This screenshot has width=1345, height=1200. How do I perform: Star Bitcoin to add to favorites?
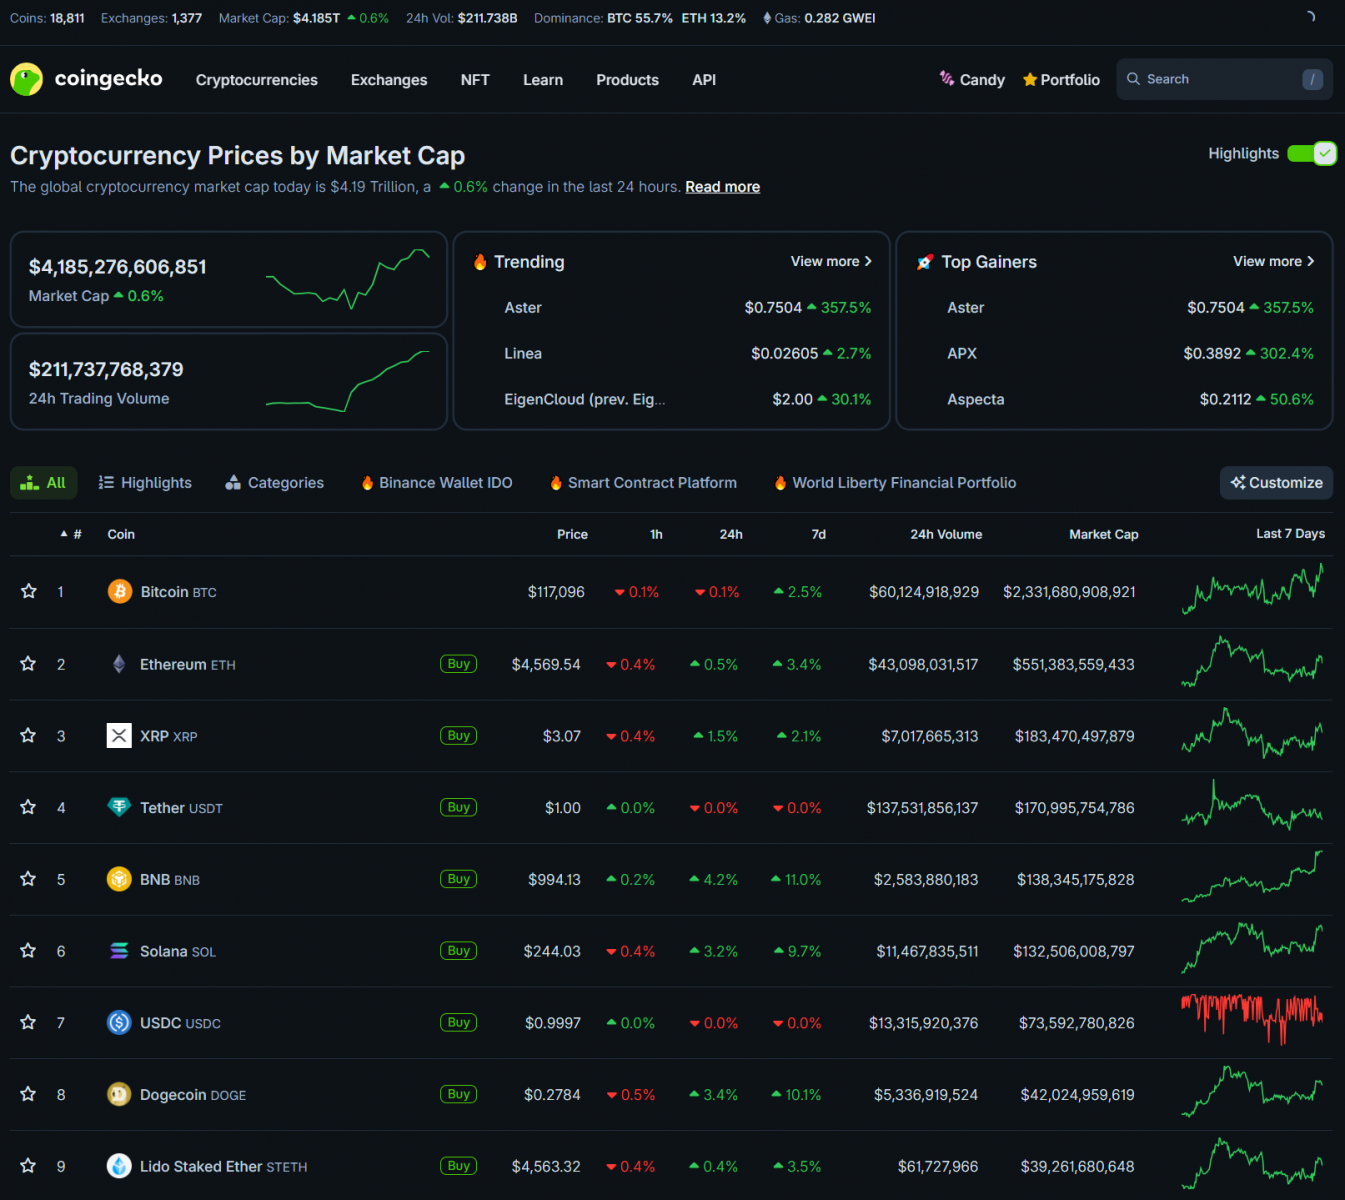(29, 592)
